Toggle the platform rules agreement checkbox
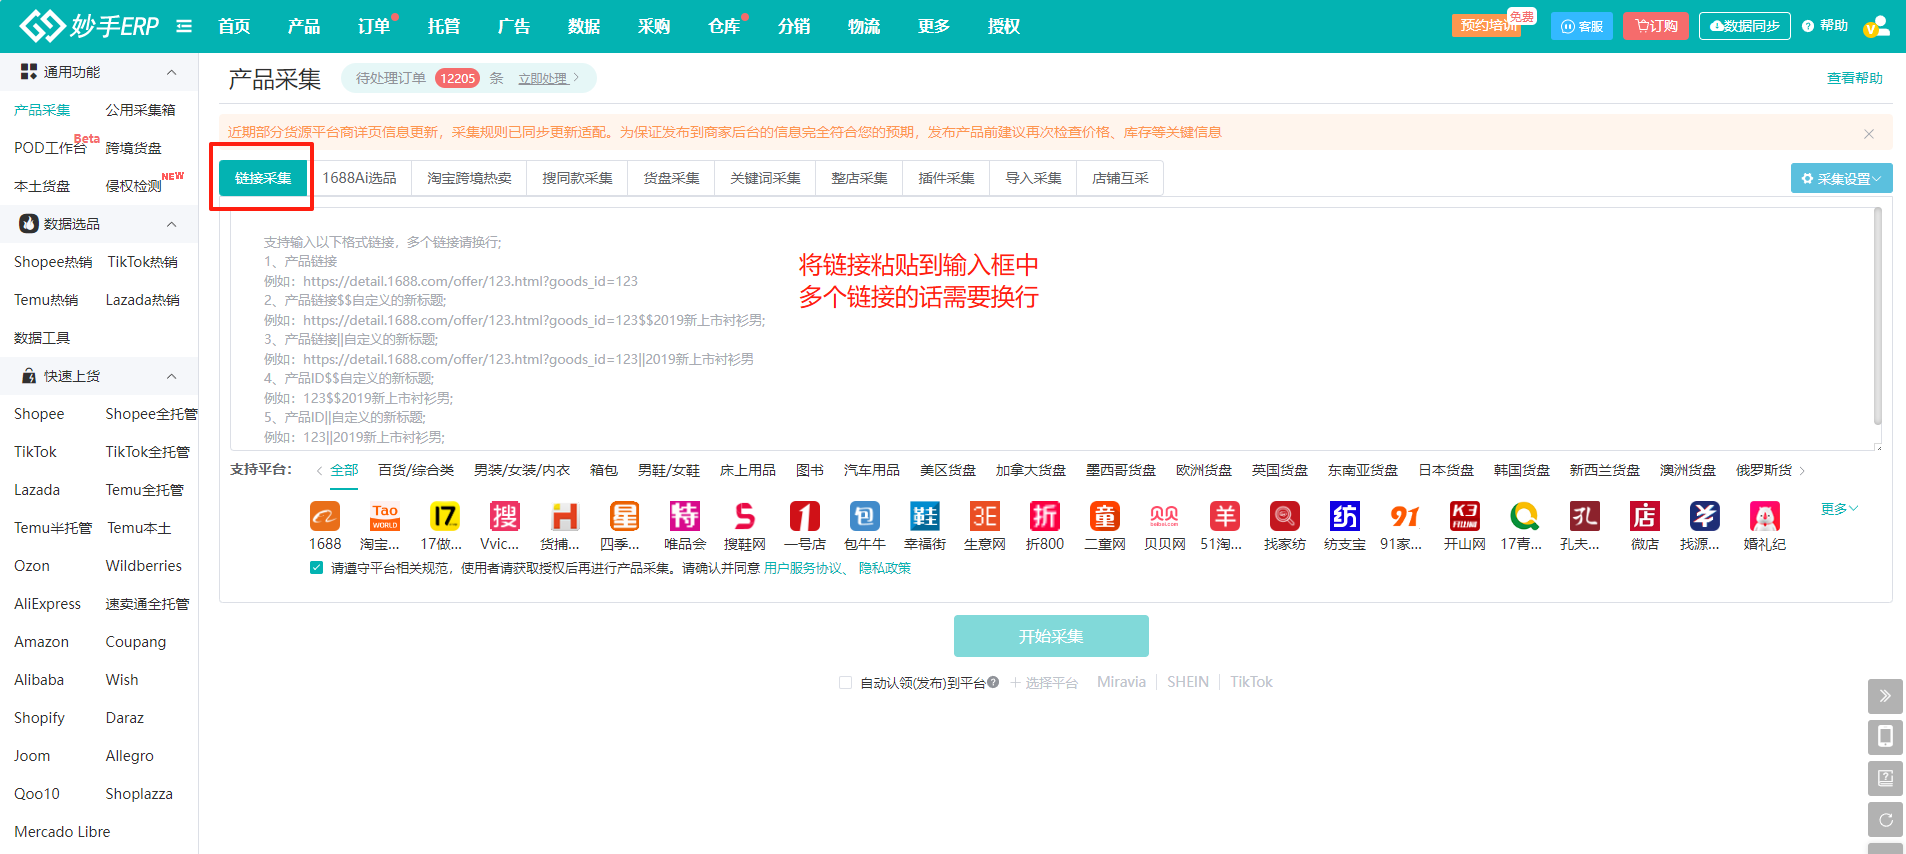Image resolution: width=1906 pixels, height=854 pixels. (x=316, y=568)
